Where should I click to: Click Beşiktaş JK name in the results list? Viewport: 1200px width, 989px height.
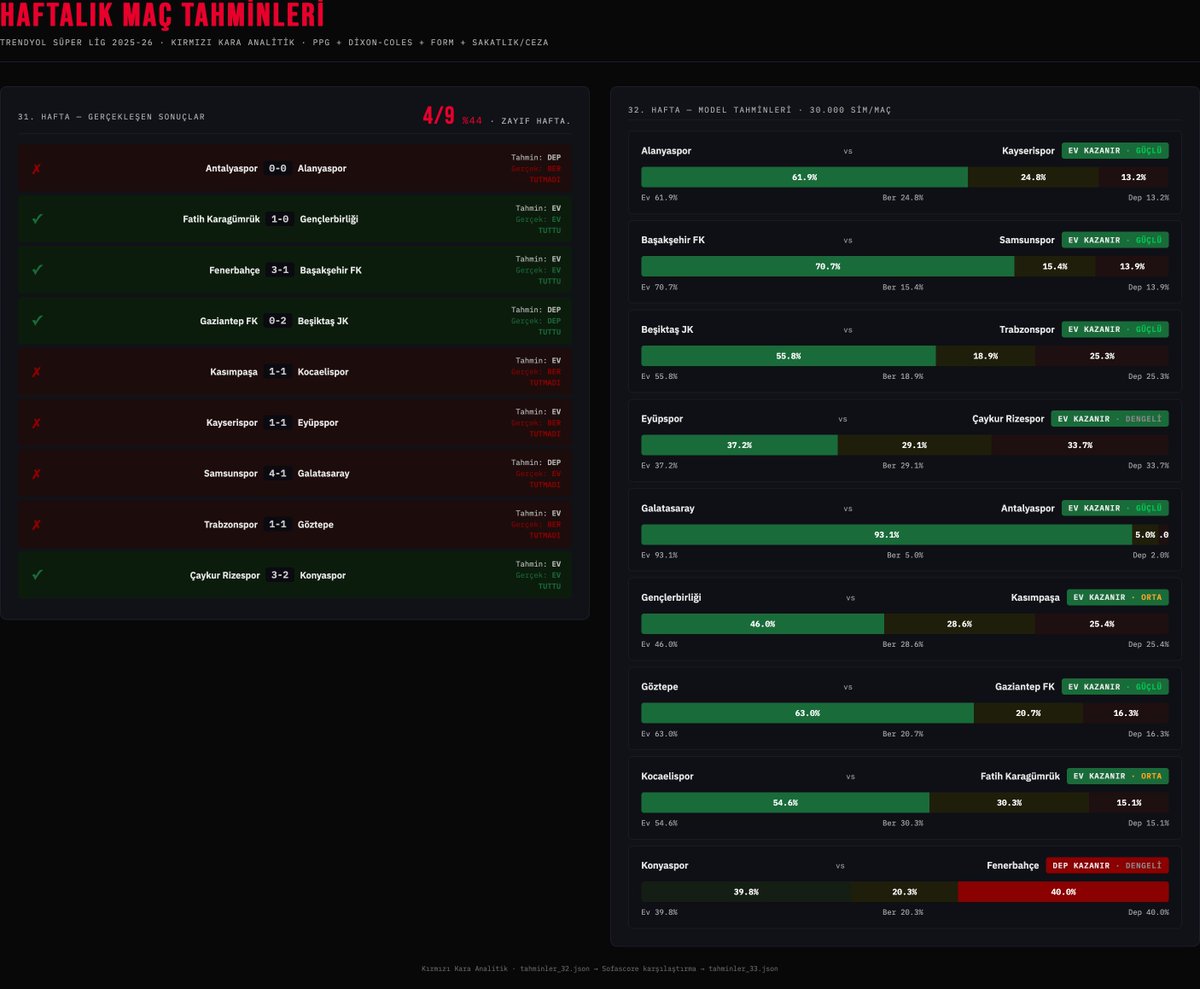[323, 321]
